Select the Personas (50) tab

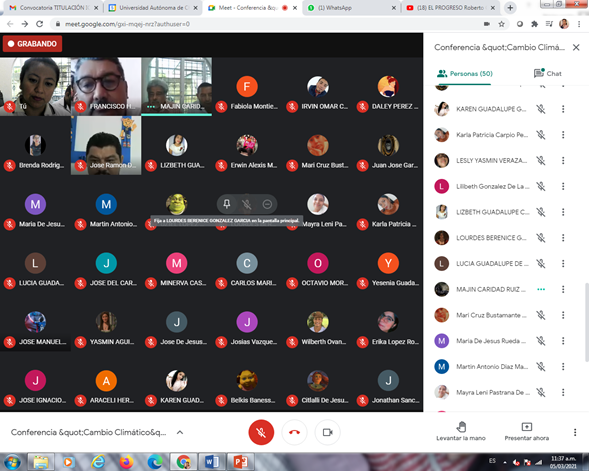pyautogui.click(x=465, y=74)
